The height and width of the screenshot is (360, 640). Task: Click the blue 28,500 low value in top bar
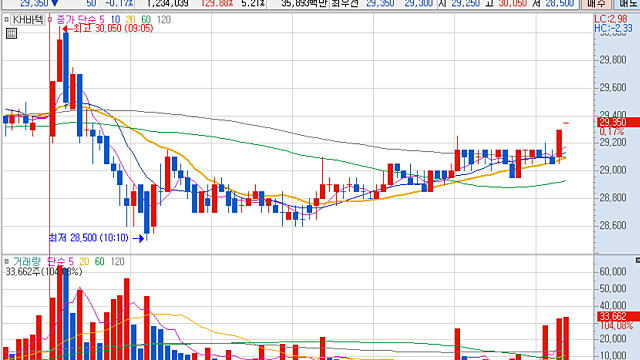click(x=560, y=4)
